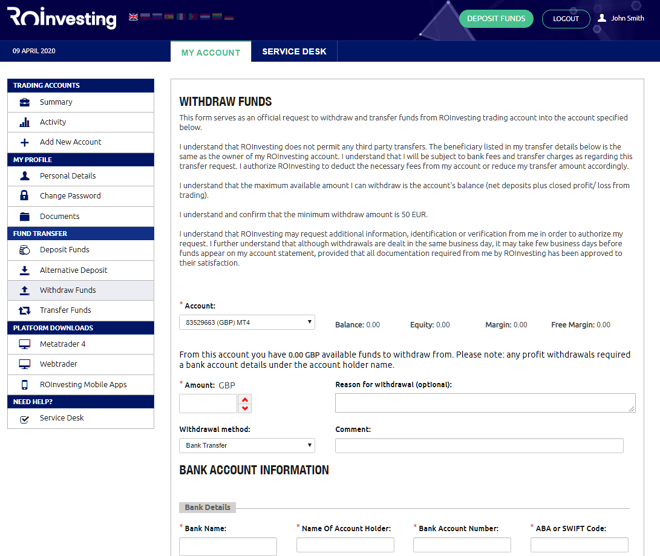Select the Spanish flag language
Screen dimensions: 660x556
click(x=169, y=17)
